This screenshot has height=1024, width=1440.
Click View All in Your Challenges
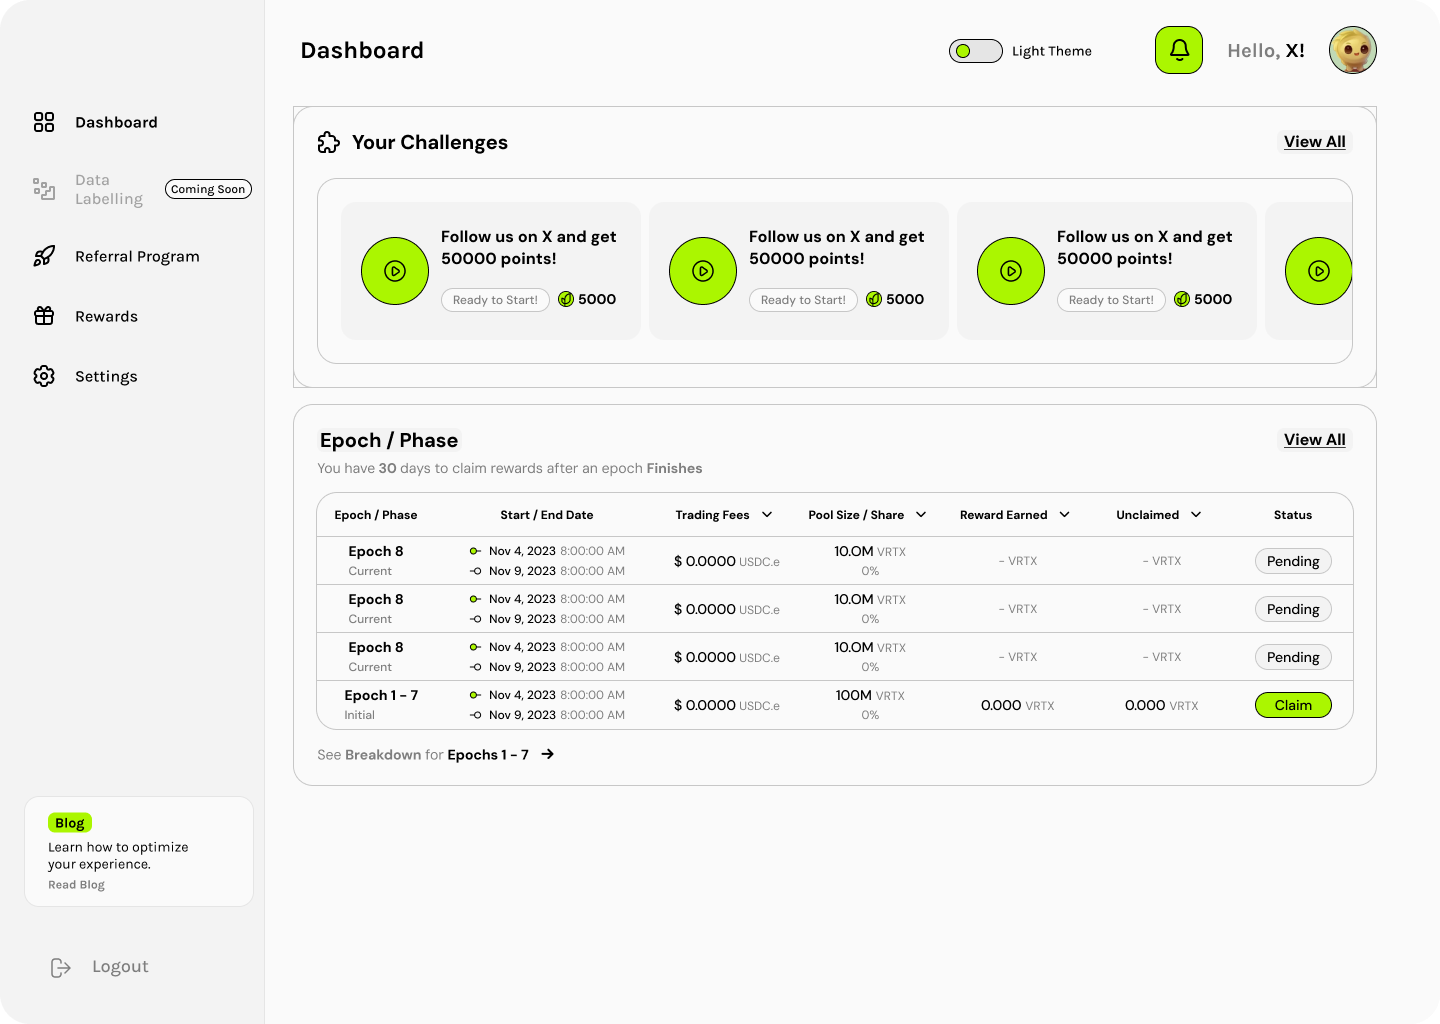pos(1314,142)
